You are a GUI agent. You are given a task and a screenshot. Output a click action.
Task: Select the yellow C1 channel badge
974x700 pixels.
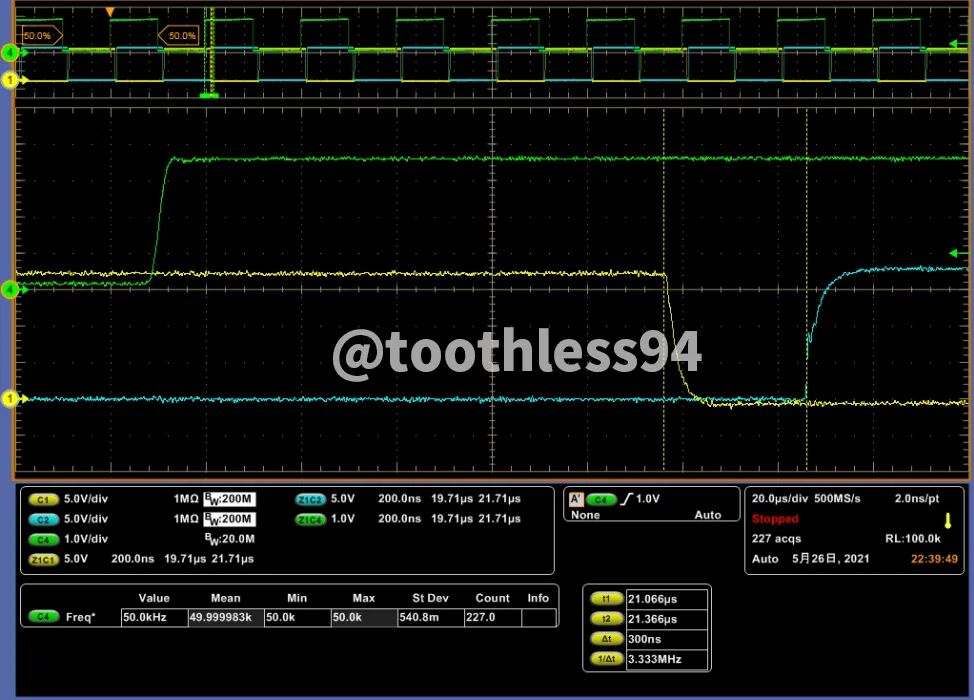pyautogui.click(x=43, y=499)
